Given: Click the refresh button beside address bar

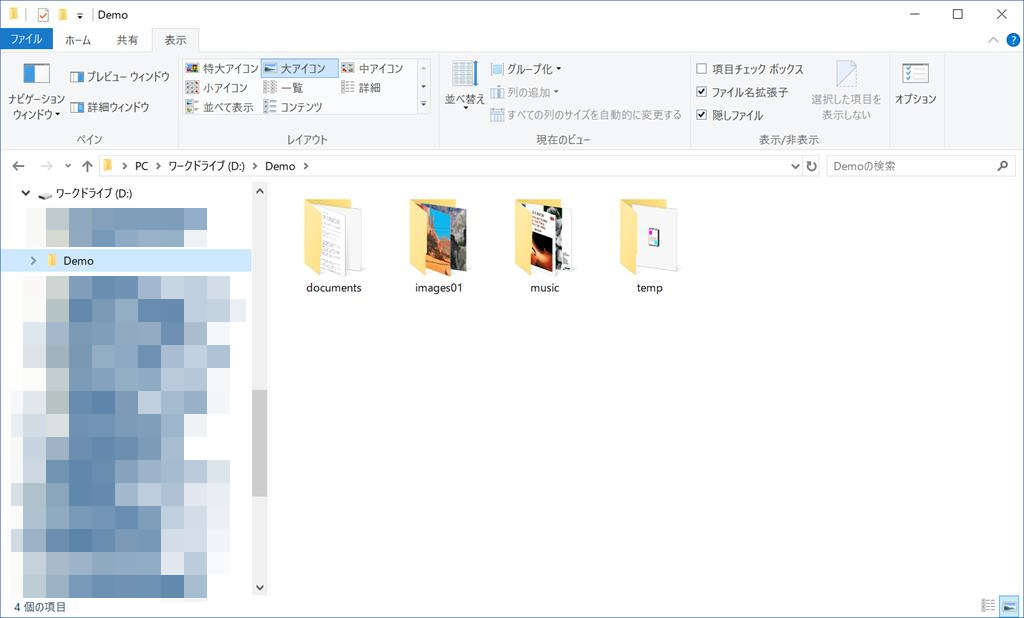Looking at the screenshot, I should click(811, 166).
